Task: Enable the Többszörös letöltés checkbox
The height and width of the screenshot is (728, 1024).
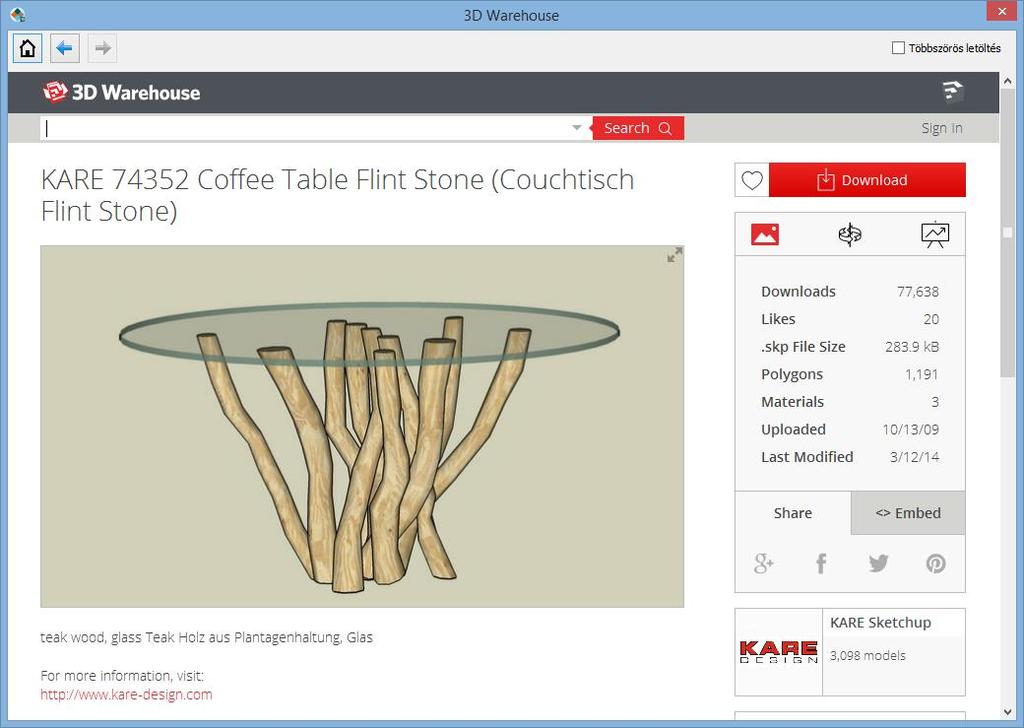Action: (899, 48)
